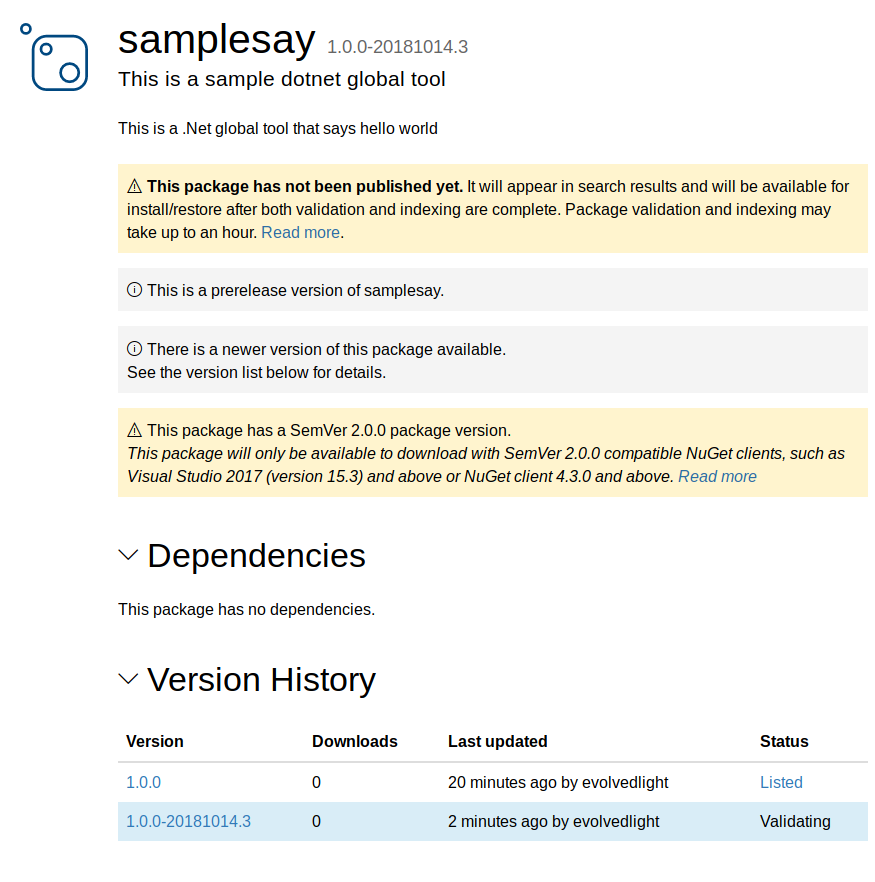Click the Dependencies heading text
The width and height of the screenshot is (875, 882).
256,555
